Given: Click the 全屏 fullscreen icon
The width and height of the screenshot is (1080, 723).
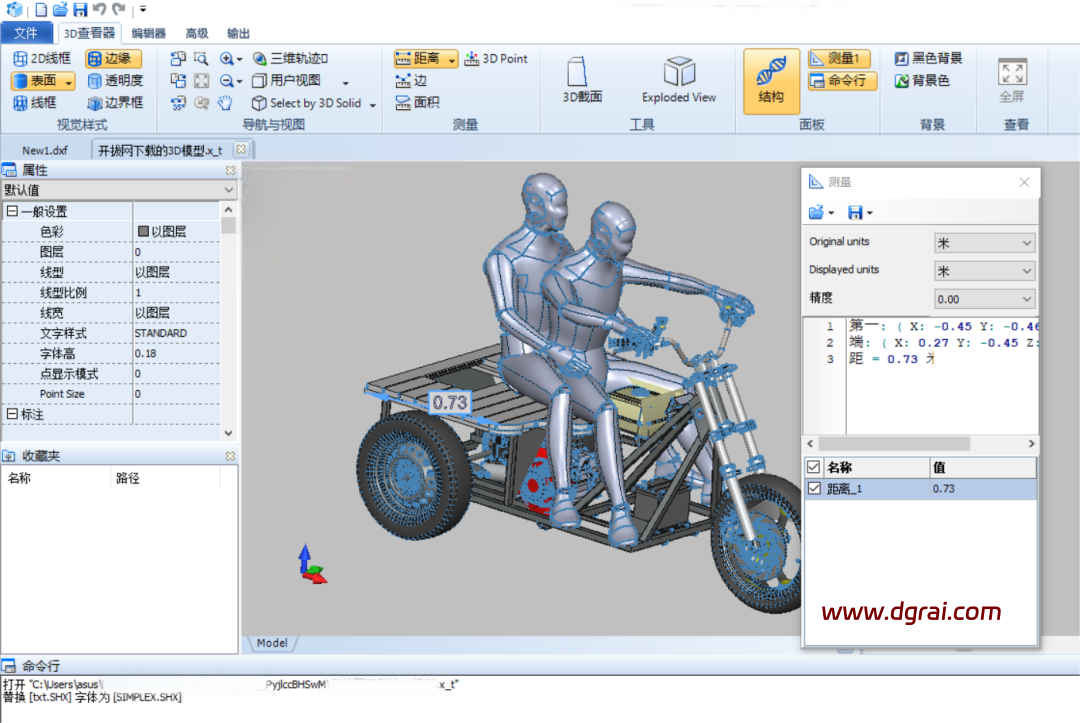Looking at the screenshot, I should 1012,80.
